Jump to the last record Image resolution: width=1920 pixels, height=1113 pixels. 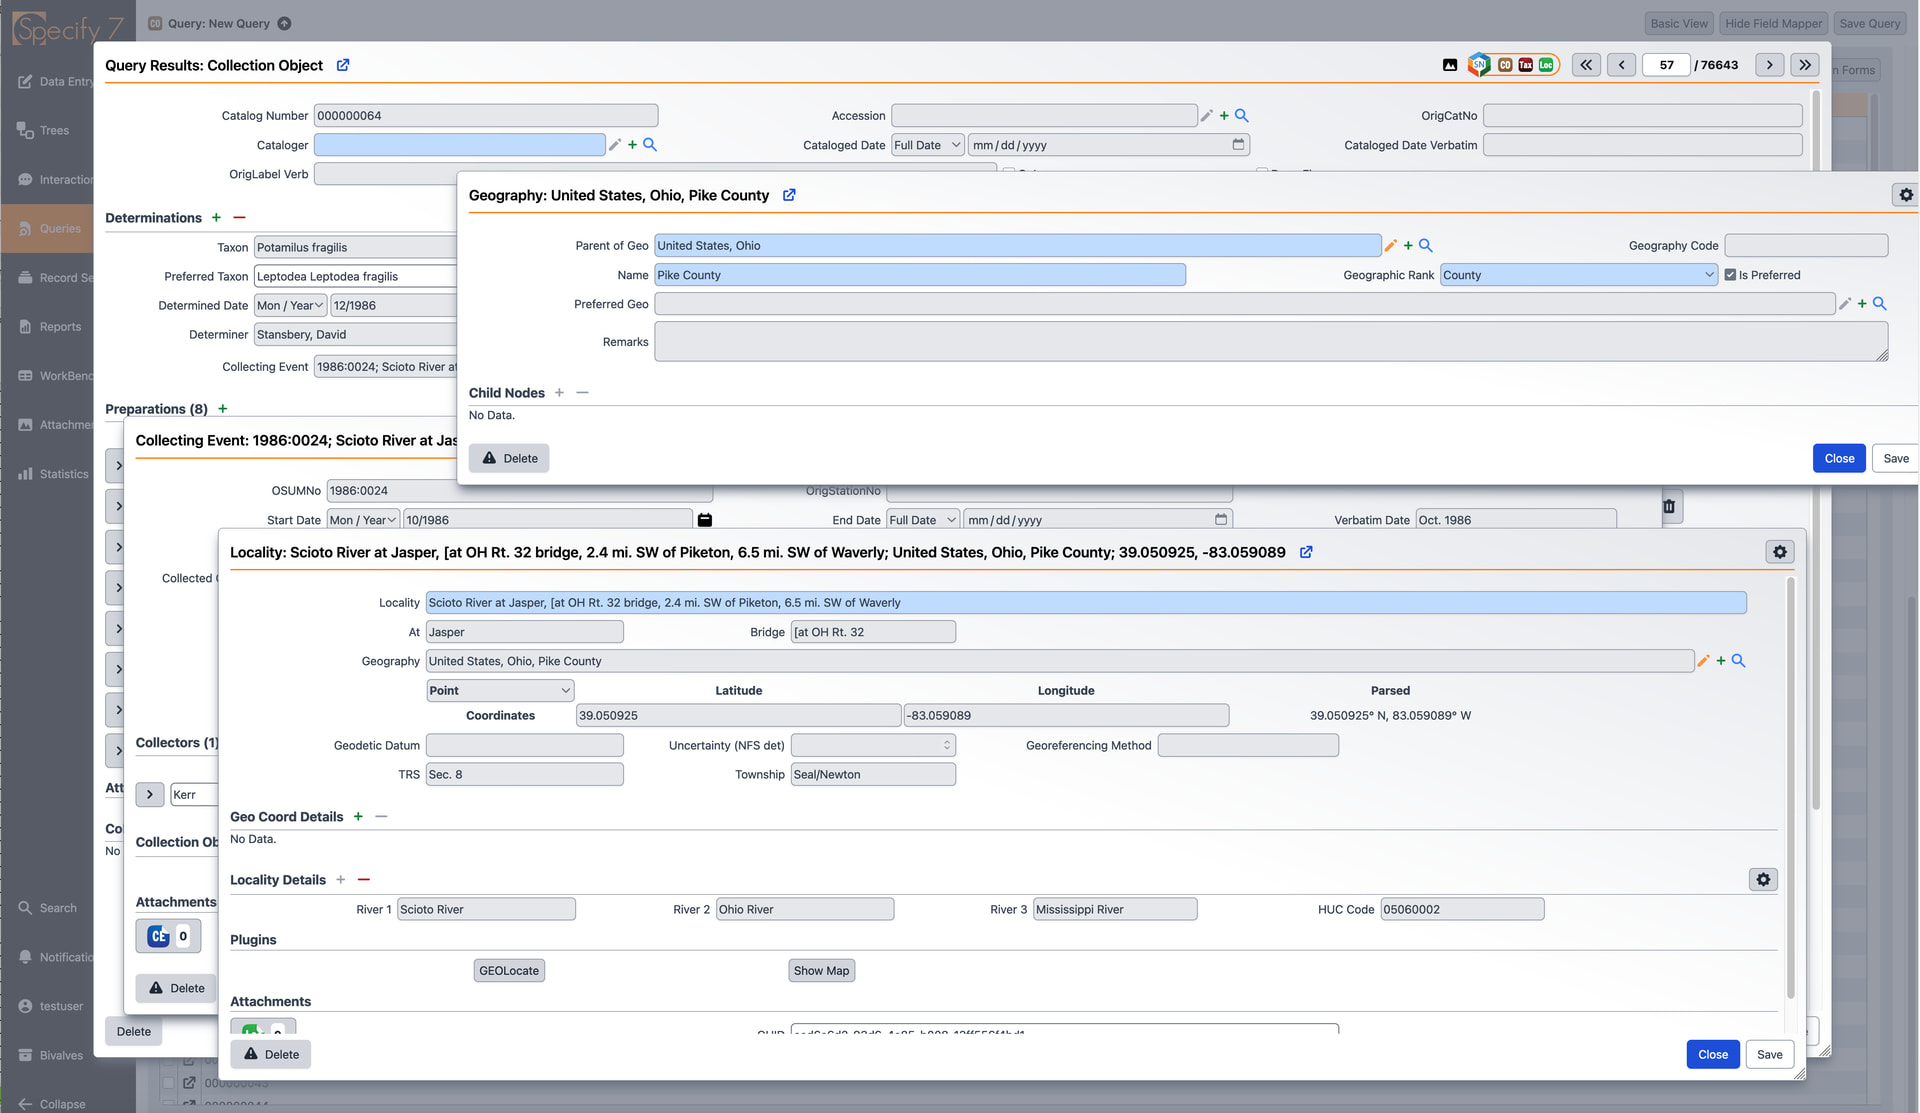point(1804,65)
